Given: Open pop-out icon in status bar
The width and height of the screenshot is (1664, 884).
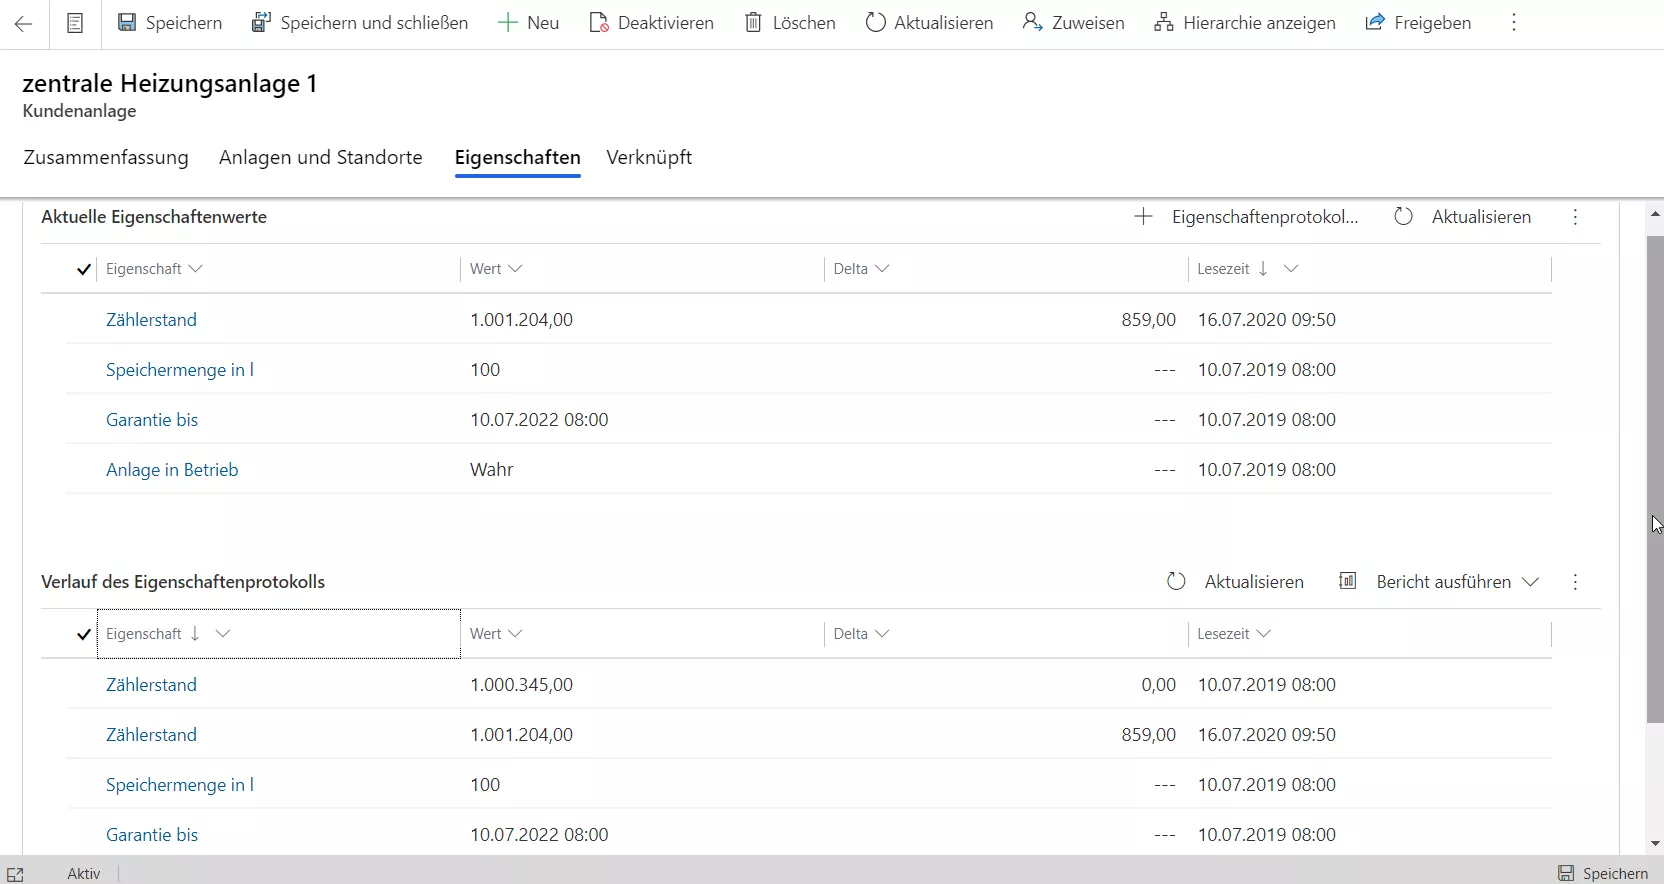Looking at the screenshot, I should pos(15,874).
